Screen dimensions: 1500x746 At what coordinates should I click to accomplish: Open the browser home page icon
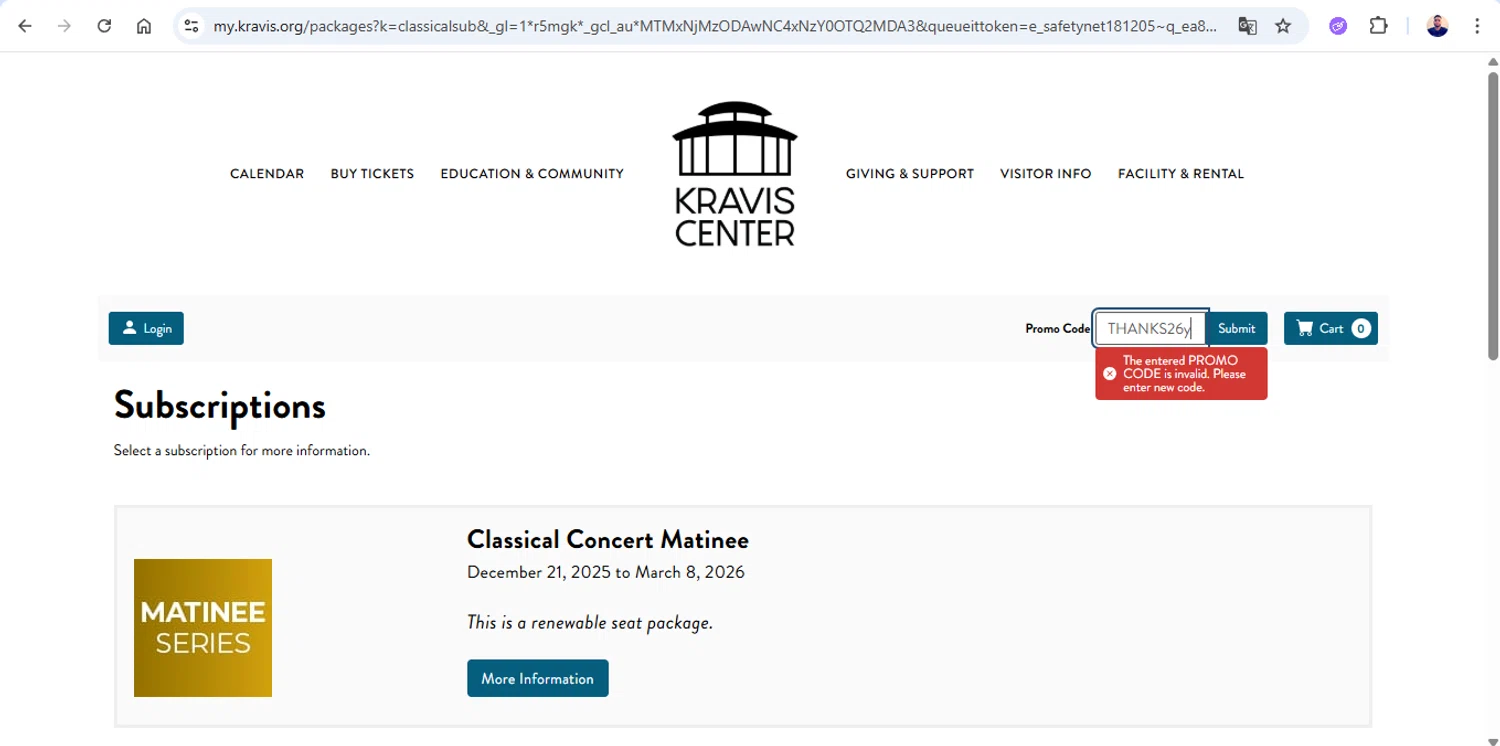pos(144,26)
